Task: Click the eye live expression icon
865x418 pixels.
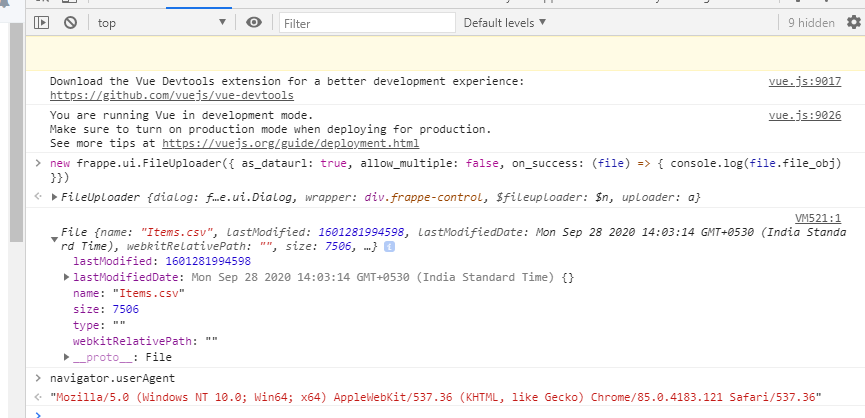Action: (254, 23)
